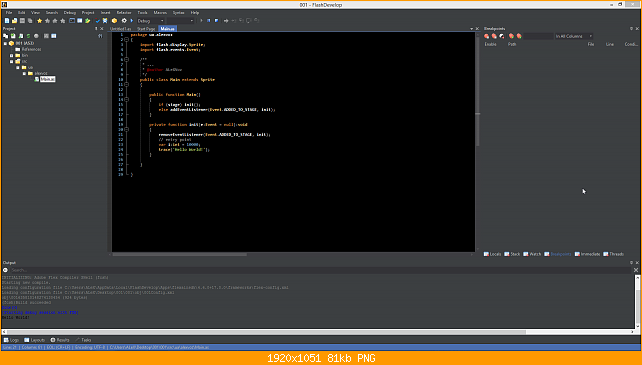Collapse the 001 (AS3) project node
The width and height of the screenshot is (642, 365).
coord(5,43)
